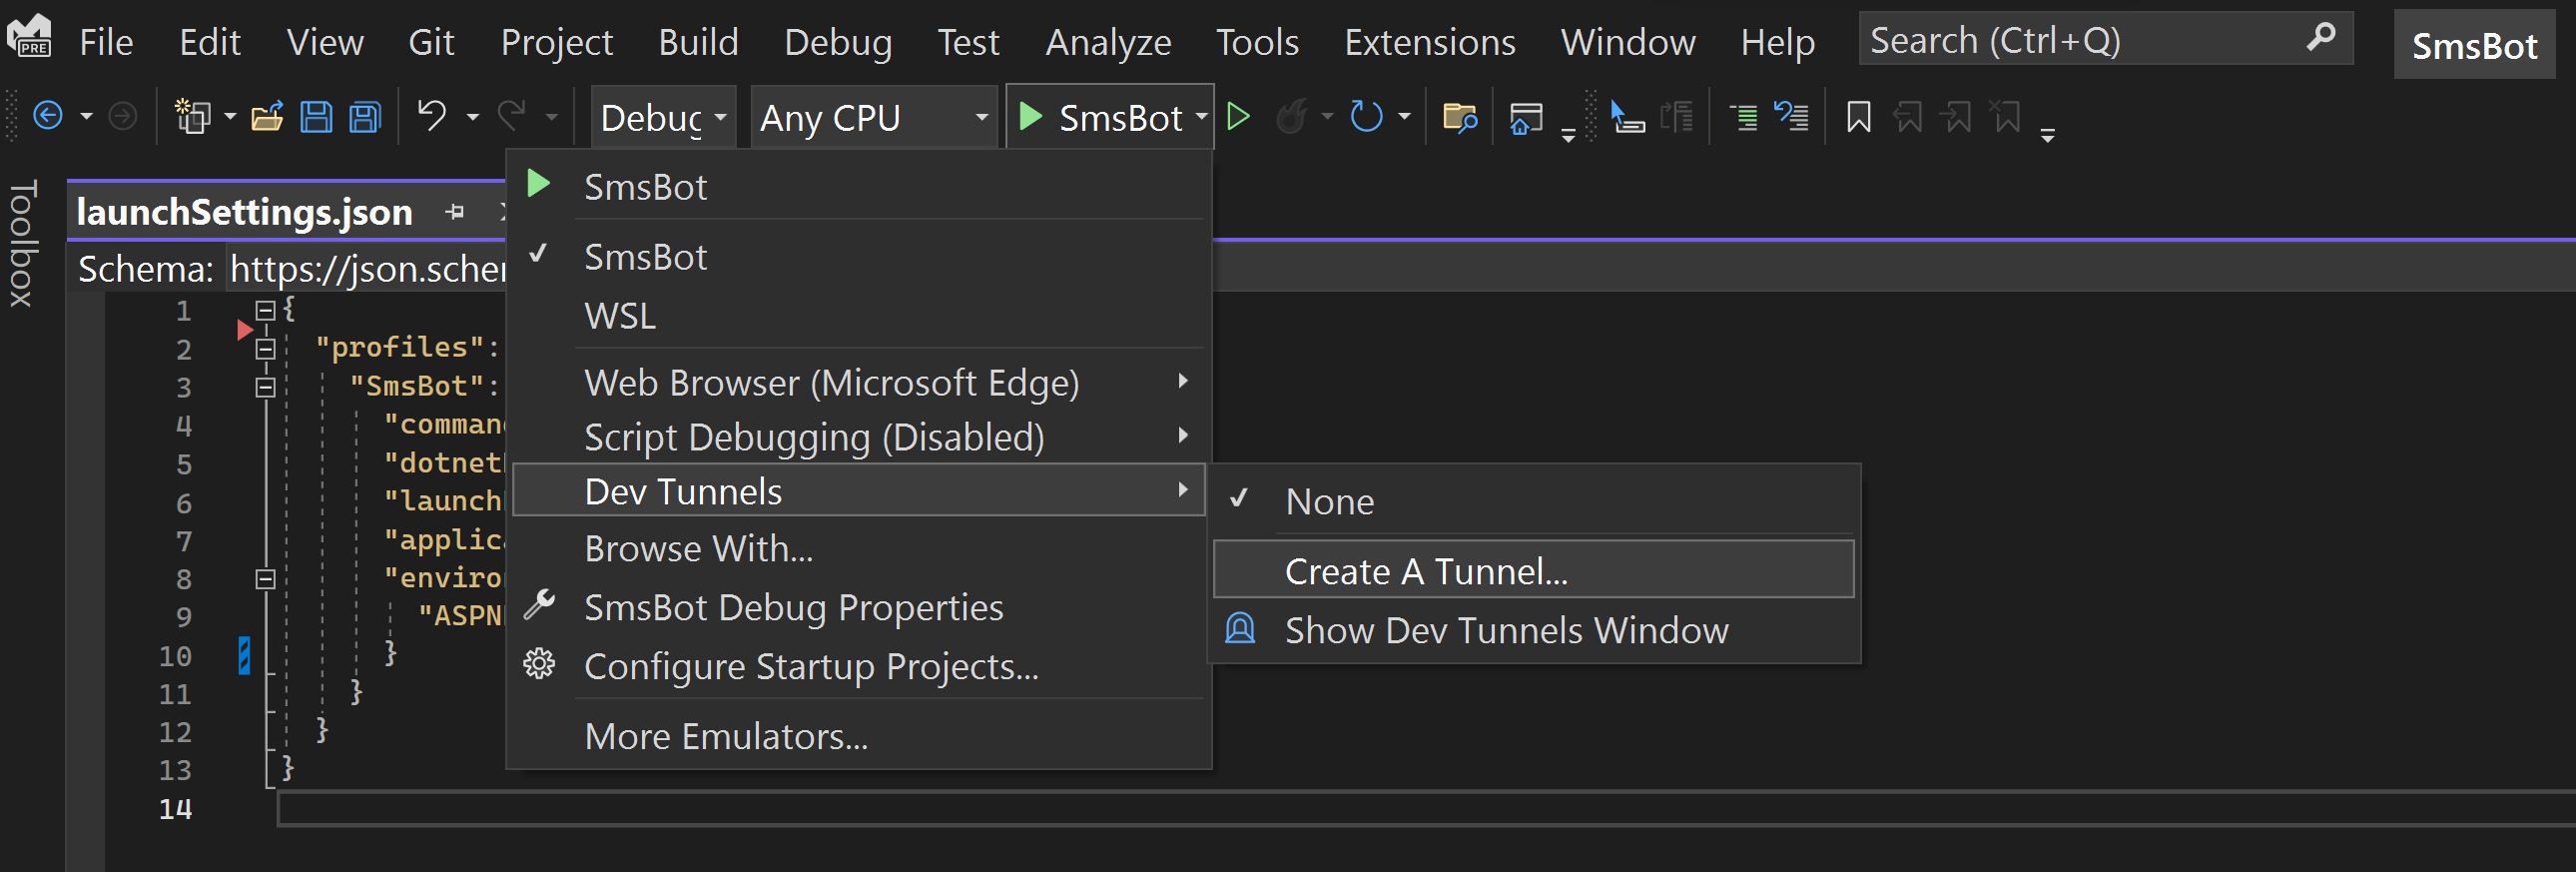Click the Navigate Backward arrow icon
Viewport: 2576px width, 872px height.
click(x=47, y=117)
